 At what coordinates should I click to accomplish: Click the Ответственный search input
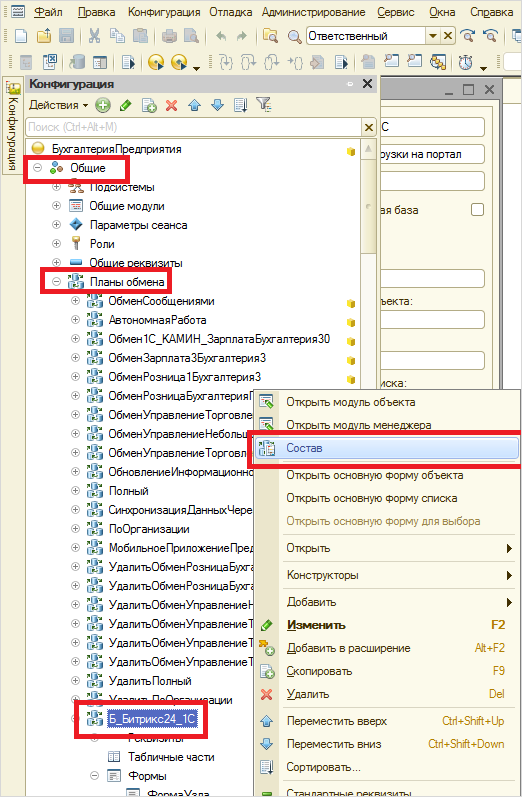(x=366, y=36)
